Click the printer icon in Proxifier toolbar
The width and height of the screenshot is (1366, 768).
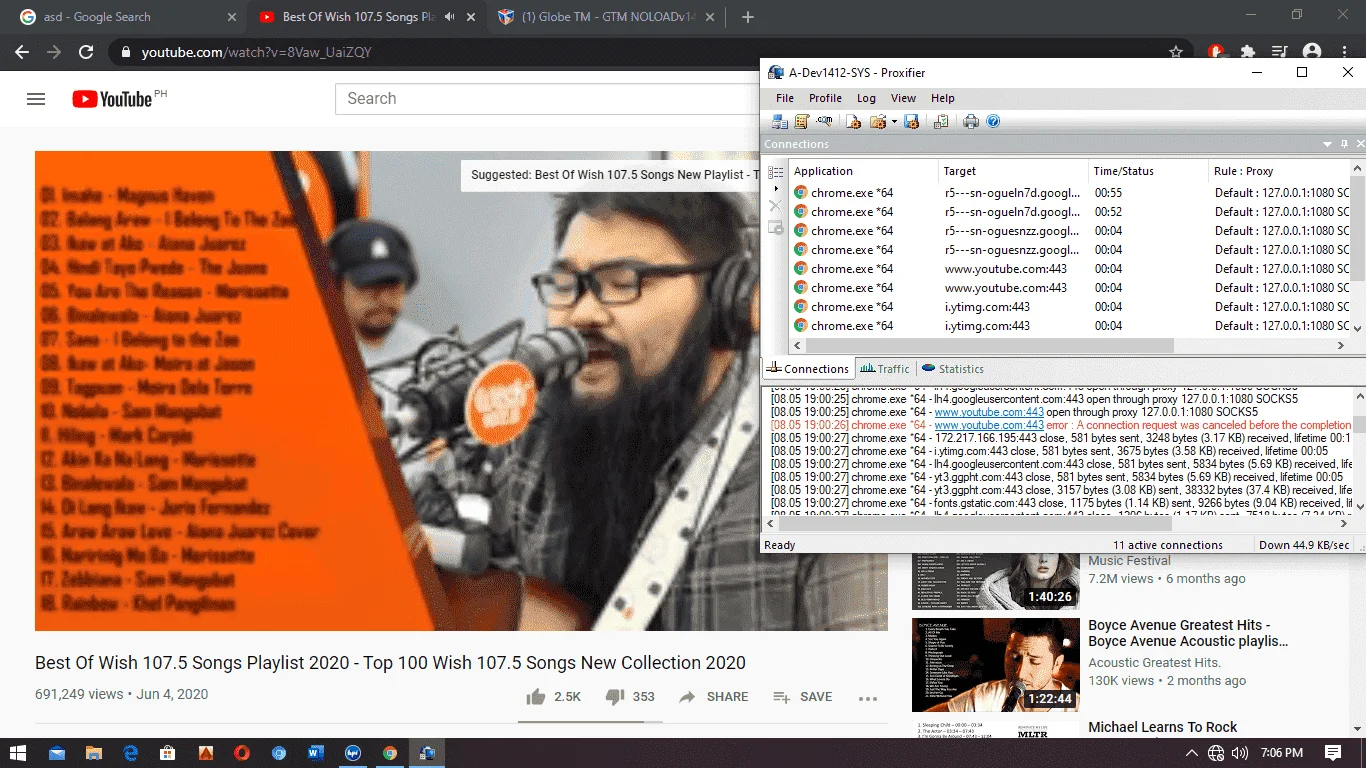970,121
